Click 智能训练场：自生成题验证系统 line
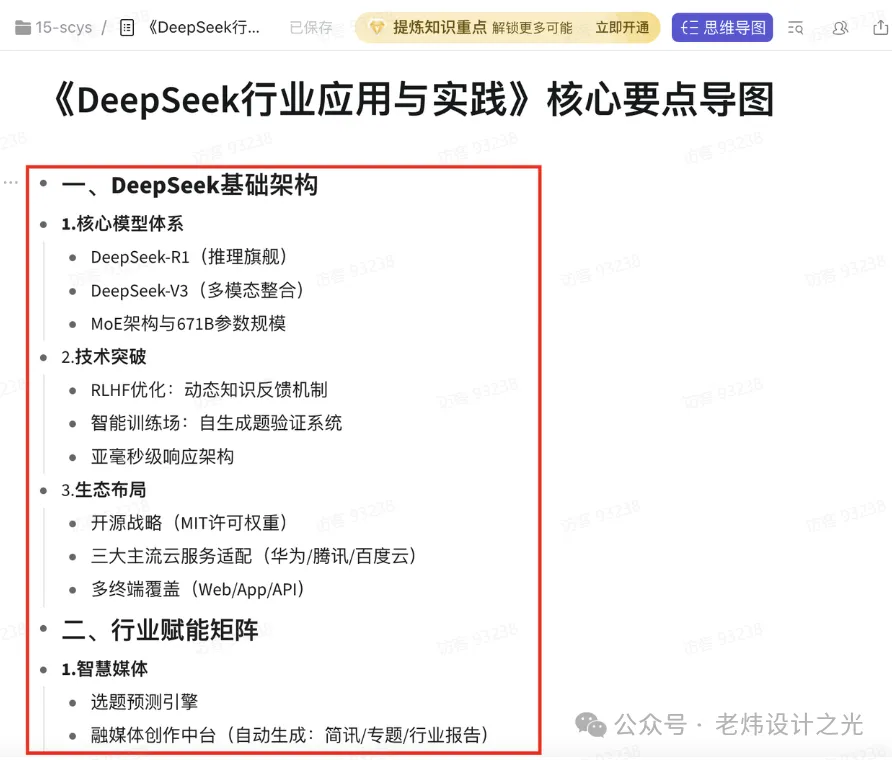This screenshot has width=892, height=760. tap(216, 423)
